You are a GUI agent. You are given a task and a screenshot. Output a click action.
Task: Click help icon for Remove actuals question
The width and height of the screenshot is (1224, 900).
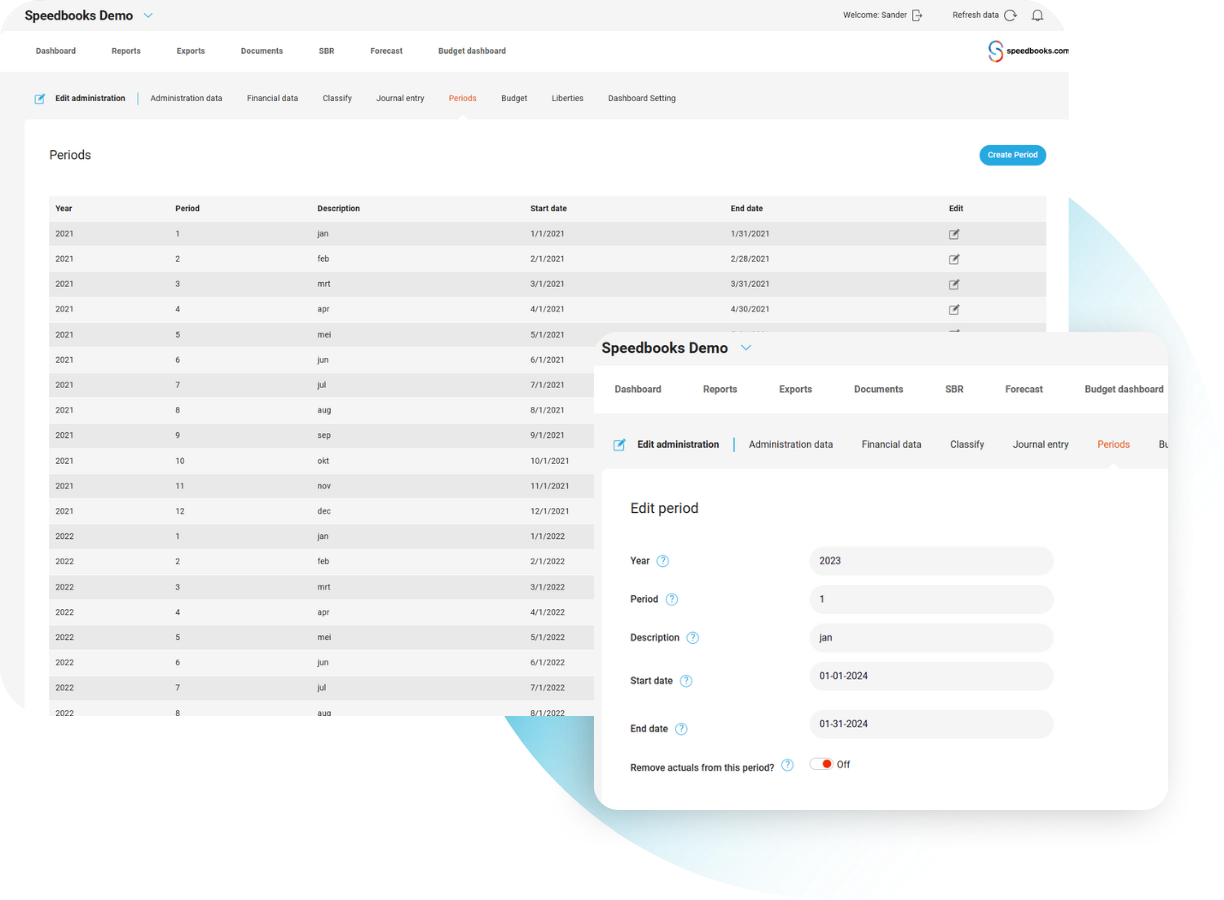pos(787,765)
